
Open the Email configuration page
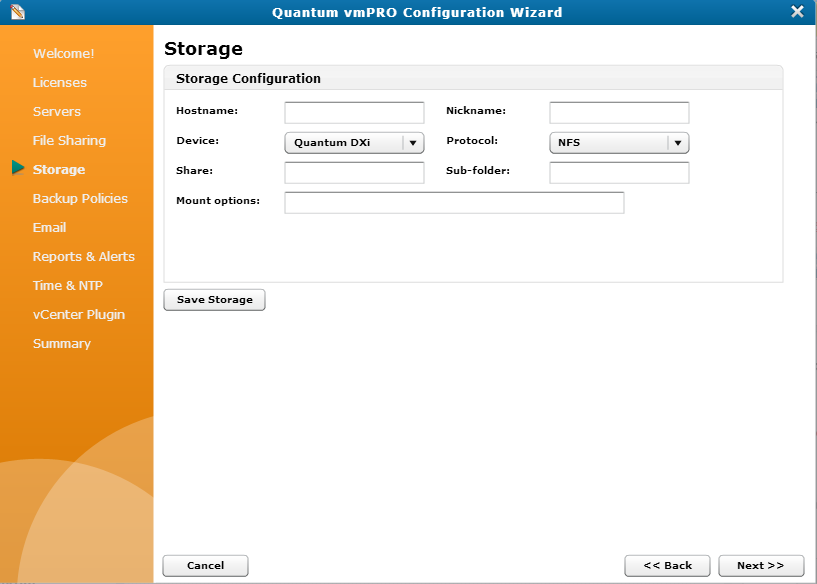[49, 227]
